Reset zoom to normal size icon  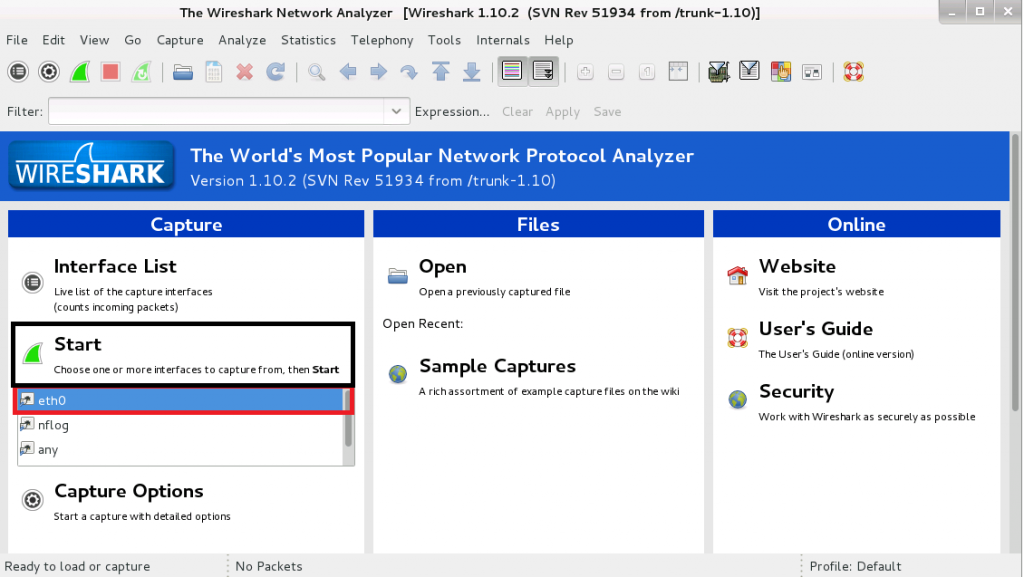point(647,72)
